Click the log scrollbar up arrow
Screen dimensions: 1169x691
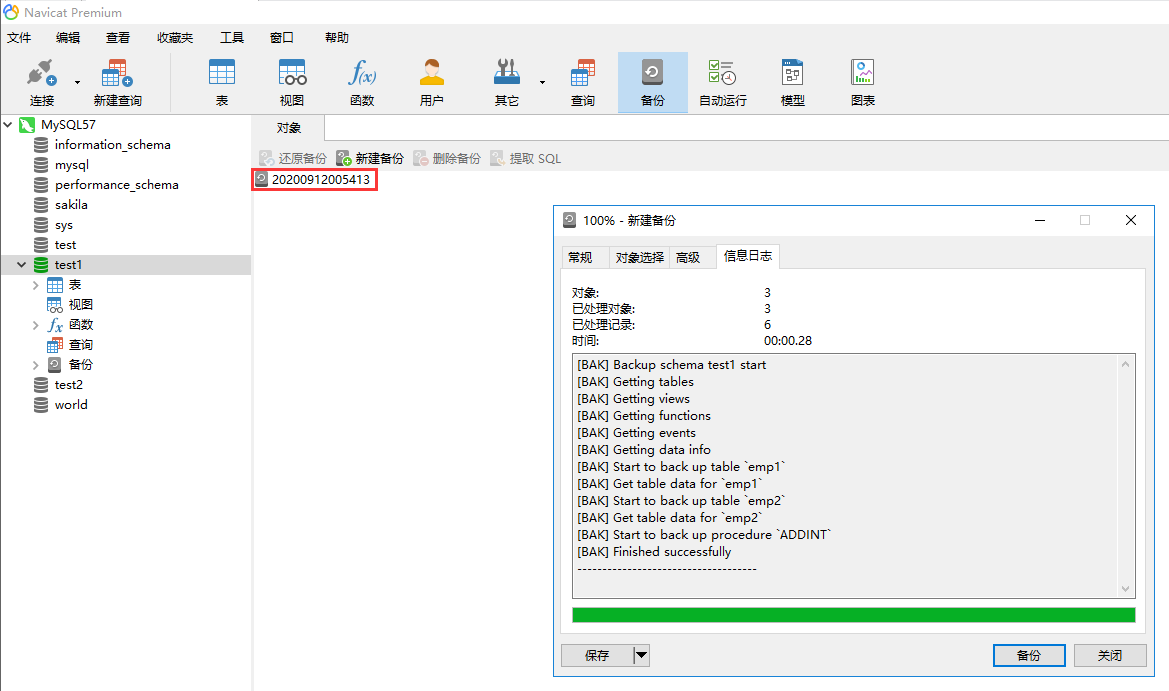click(1125, 364)
